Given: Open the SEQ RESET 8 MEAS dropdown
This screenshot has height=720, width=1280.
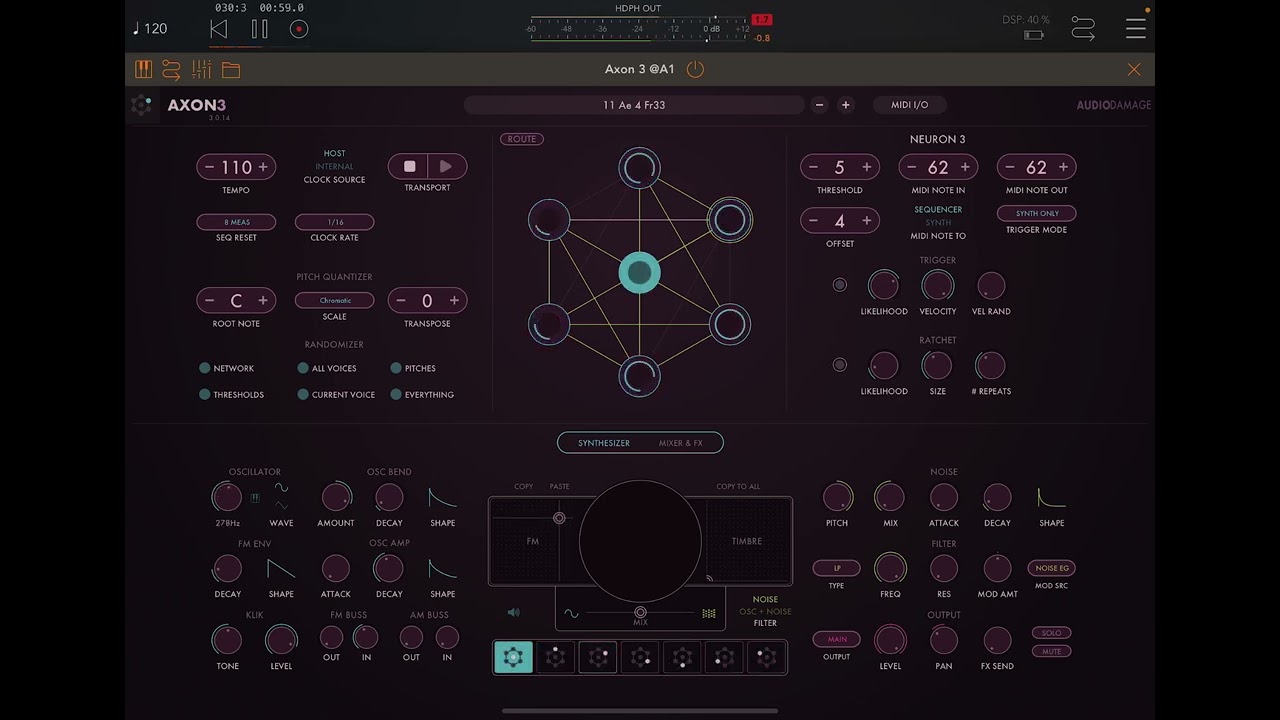Looking at the screenshot, I should point(236,222).
